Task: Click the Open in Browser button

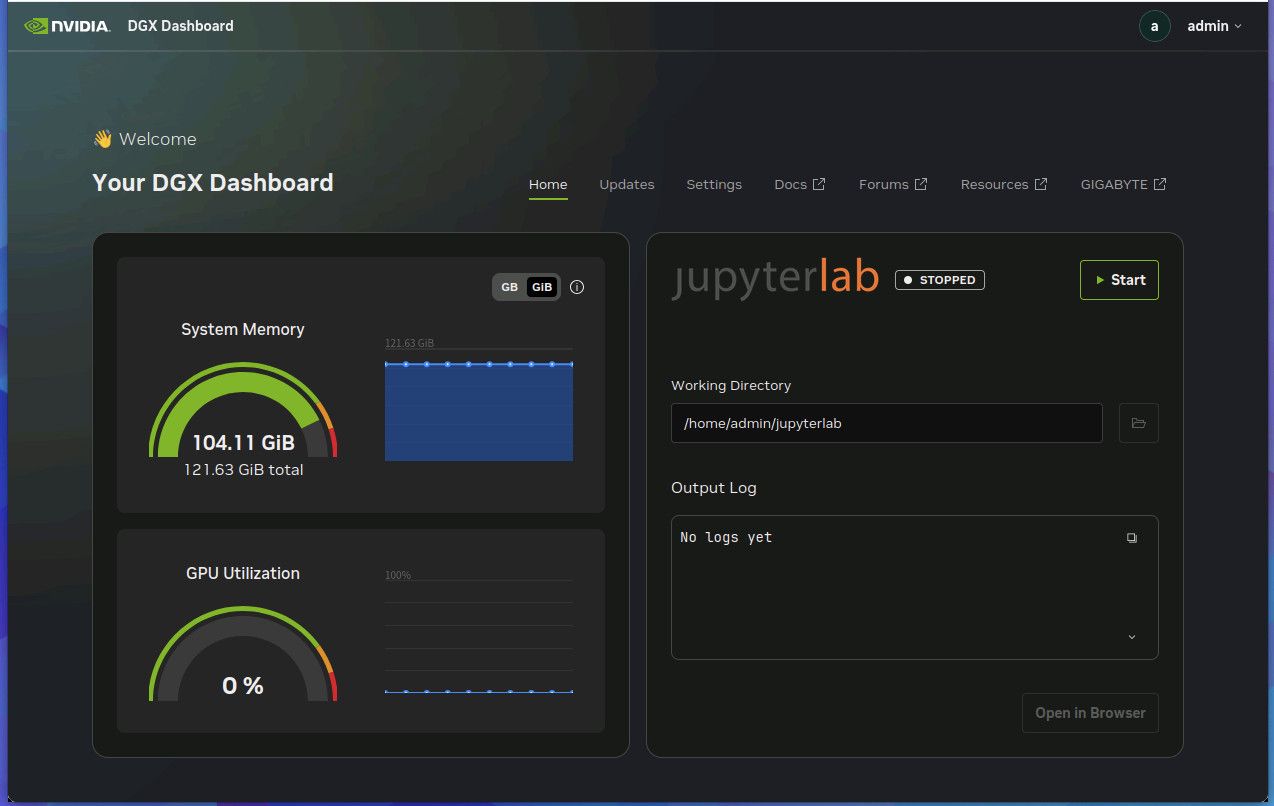Action: coord(1090,713)
